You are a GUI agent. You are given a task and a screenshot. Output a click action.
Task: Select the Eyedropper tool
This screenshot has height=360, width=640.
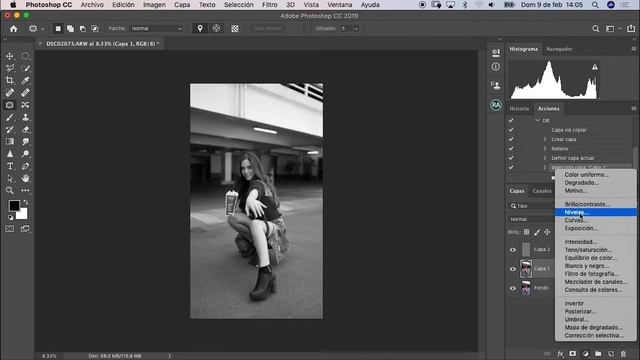point(25,80)
